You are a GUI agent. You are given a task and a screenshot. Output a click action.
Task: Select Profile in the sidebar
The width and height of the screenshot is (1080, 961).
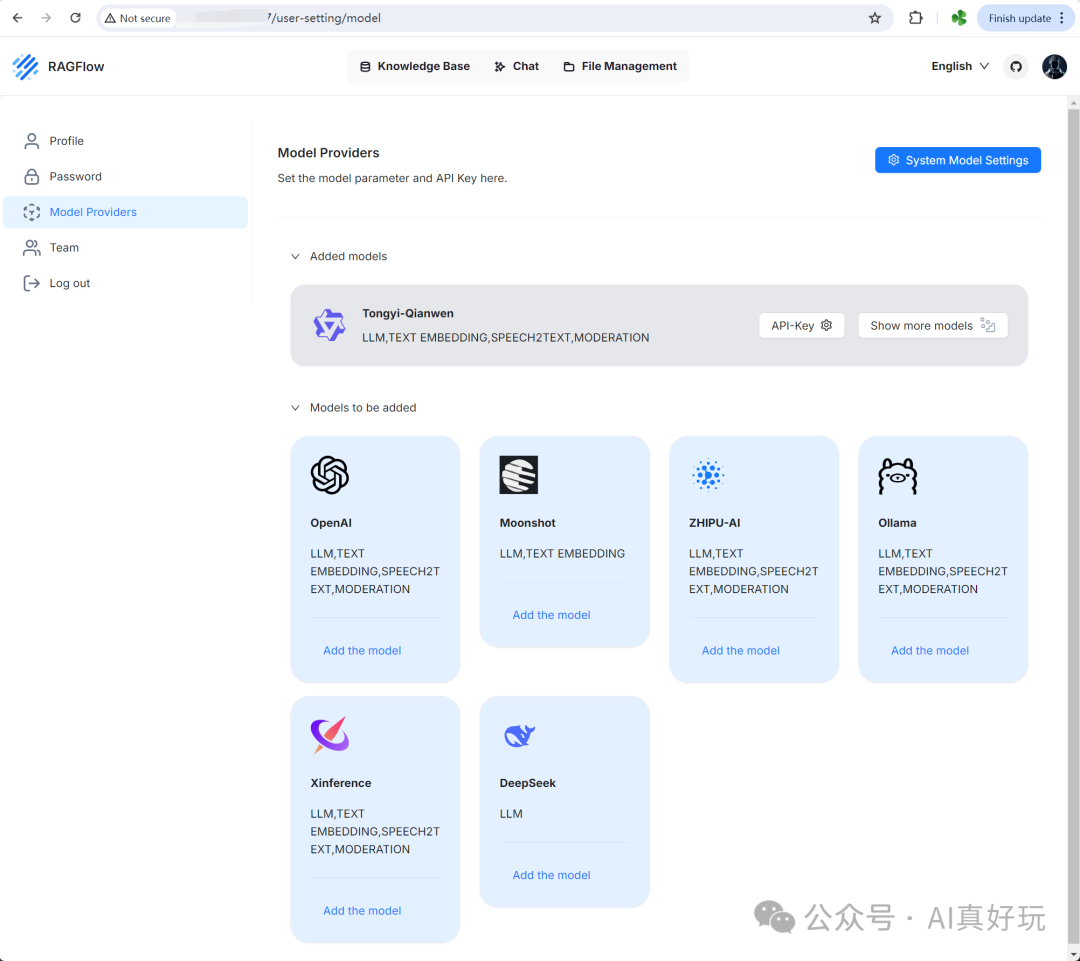pos(66,141)
